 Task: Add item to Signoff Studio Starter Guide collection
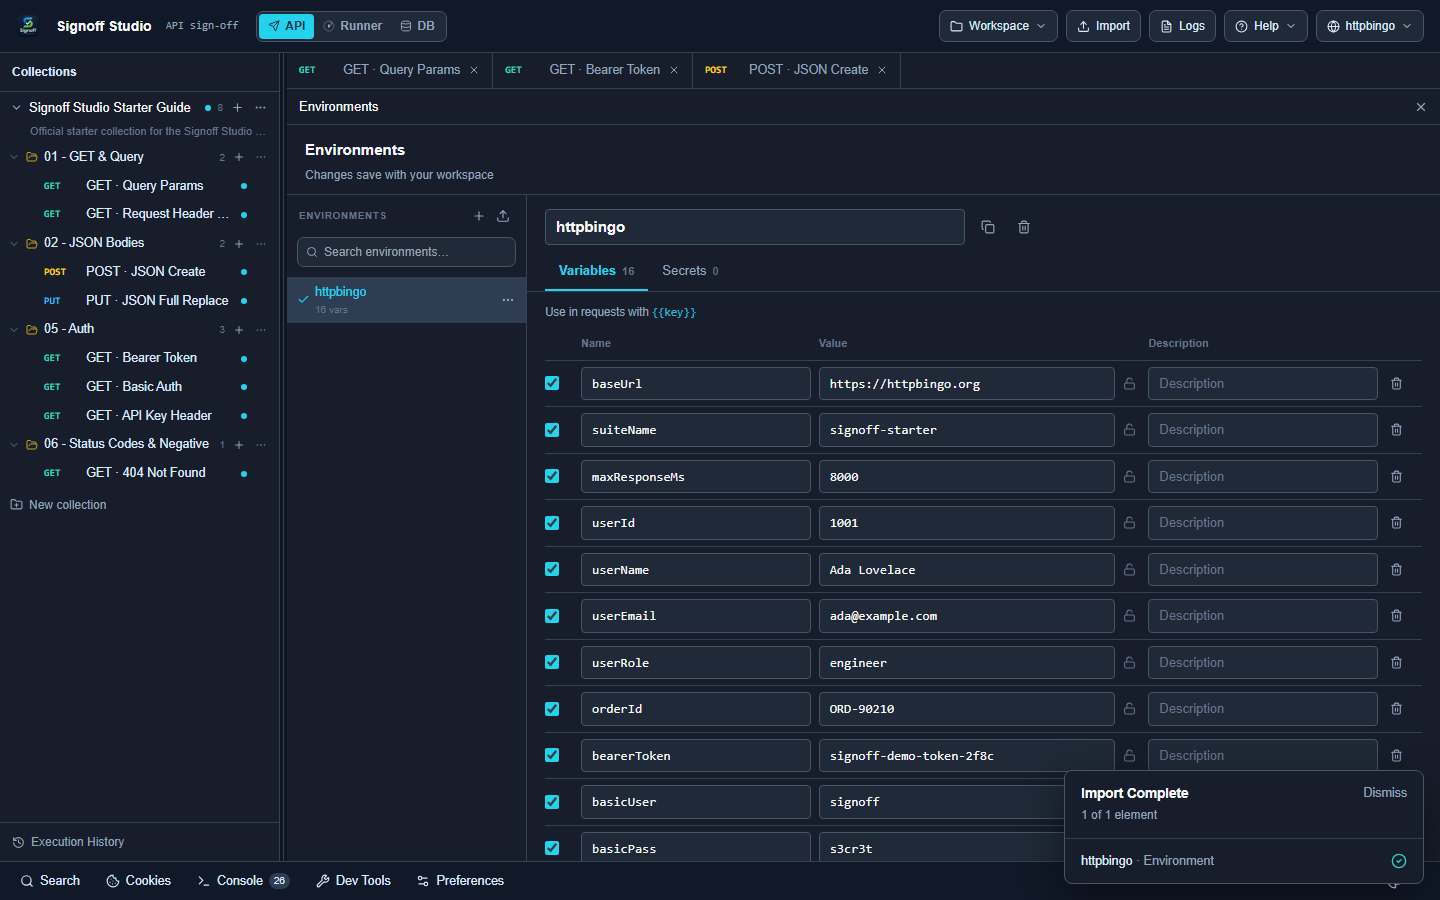click(x=237, y=108)
